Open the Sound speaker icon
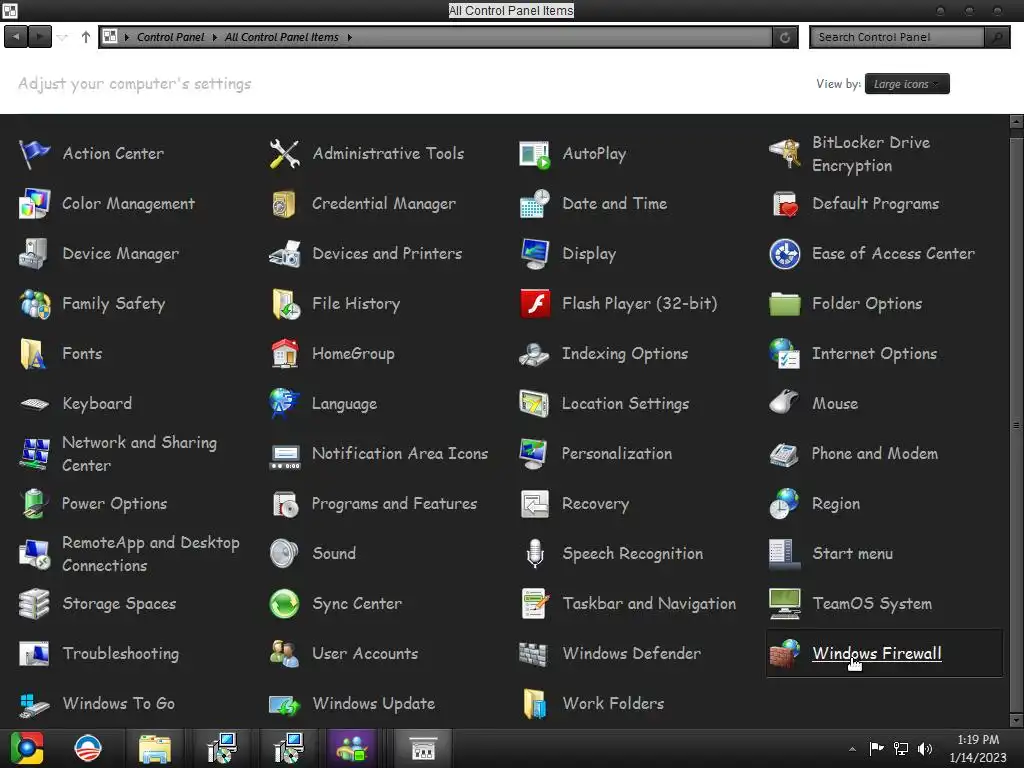The height and width of the screenshot is (768, 1024). coord(284,554)
